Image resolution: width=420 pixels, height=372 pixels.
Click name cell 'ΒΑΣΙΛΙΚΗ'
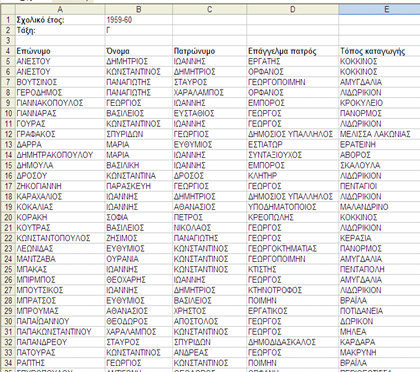coord(139,165)
